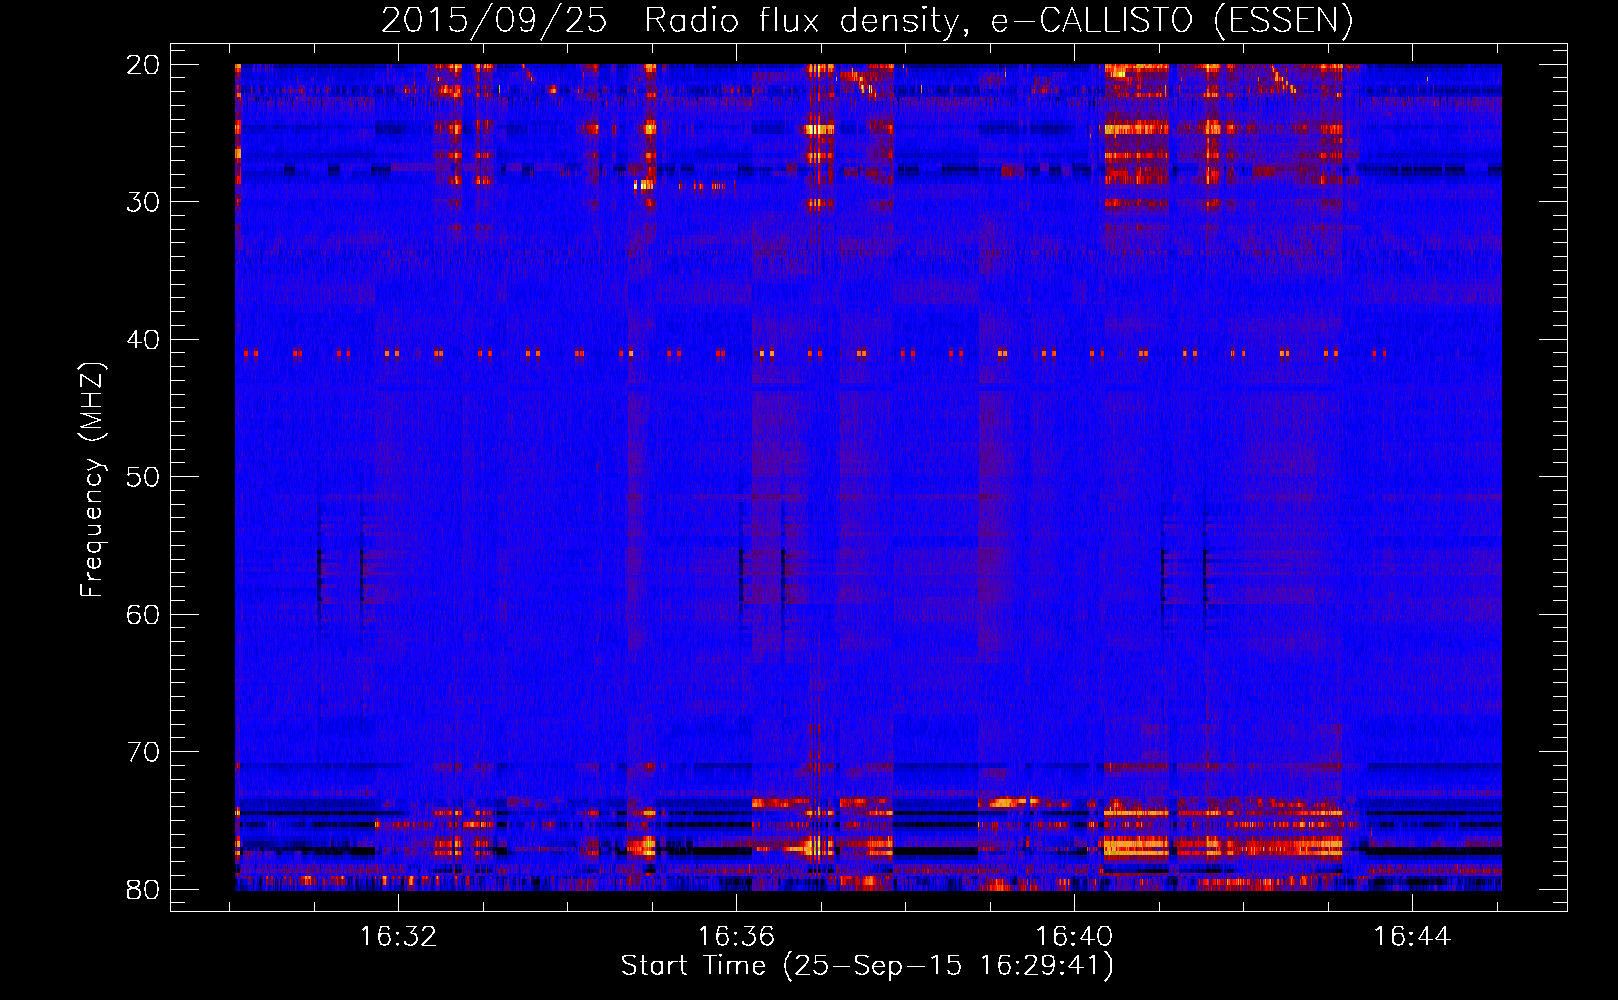The width and height of the screenshot is (1618, 1000).
Task: Click the y-axis tick label '20'
Action: pyautogui.click(x=144, y=65)
